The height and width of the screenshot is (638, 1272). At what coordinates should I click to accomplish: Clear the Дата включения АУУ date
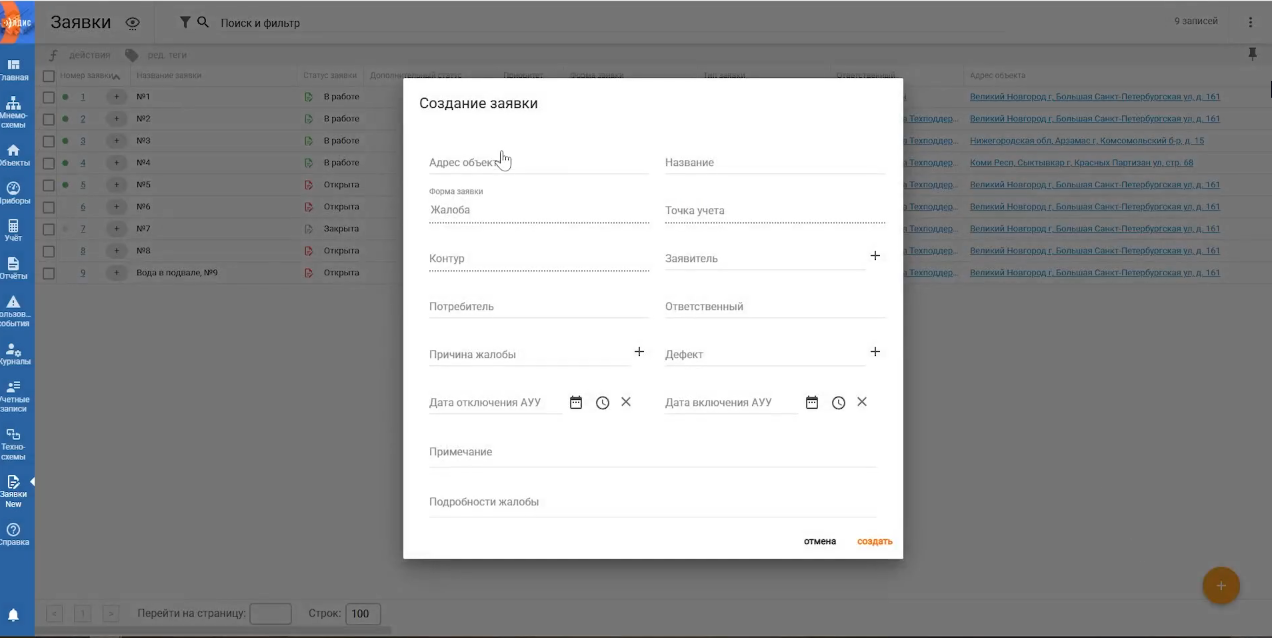pos(862,402)
